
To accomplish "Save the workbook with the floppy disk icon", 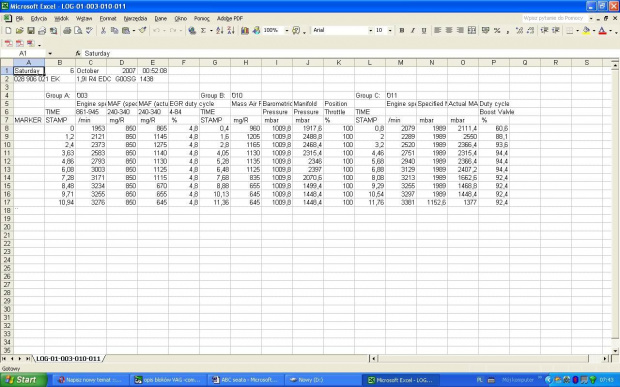I will (x=30, y=30).
